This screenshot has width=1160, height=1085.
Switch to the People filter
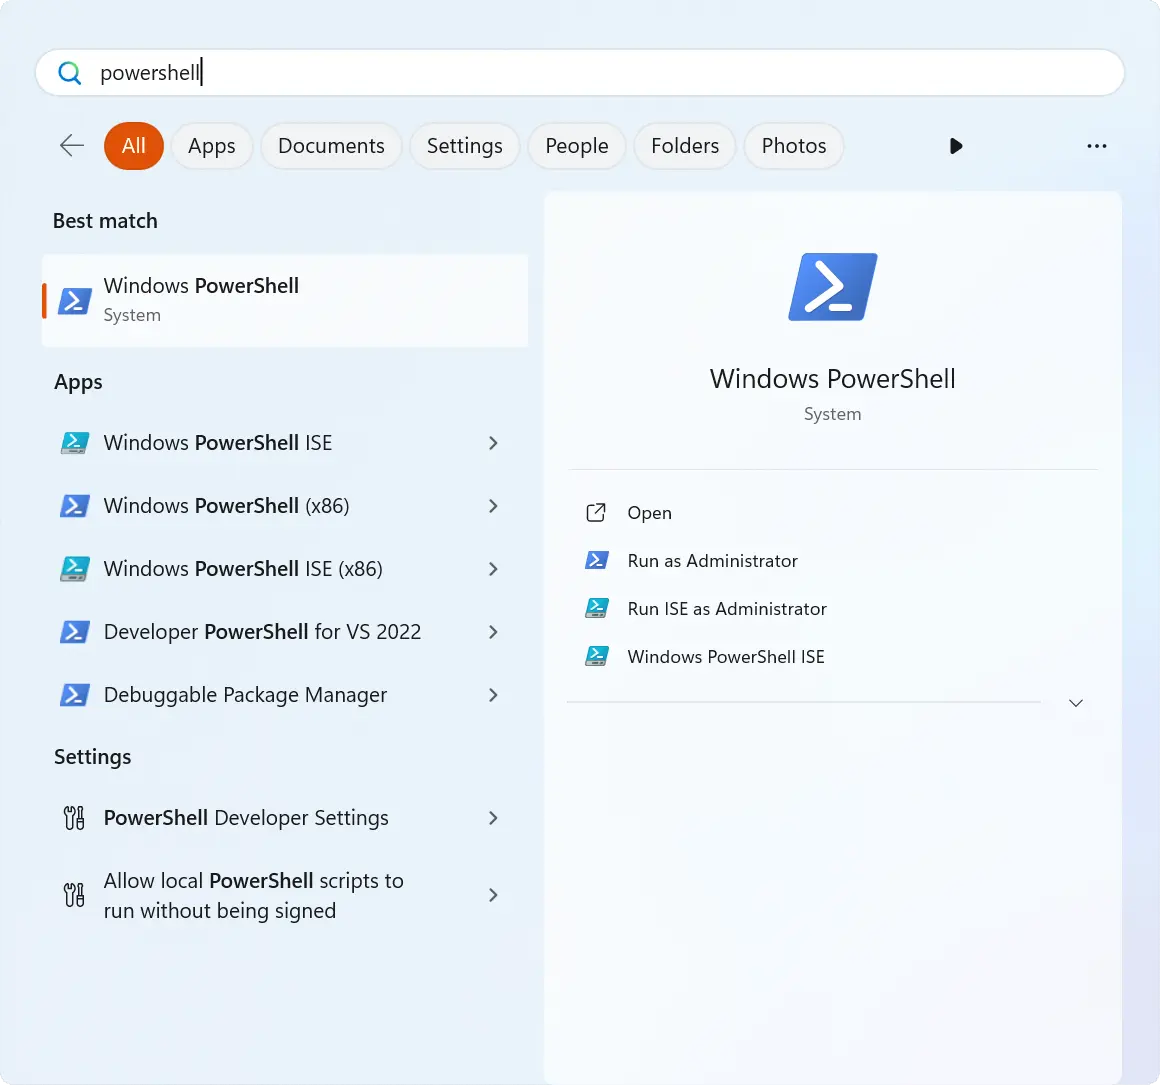pos(577,146)
